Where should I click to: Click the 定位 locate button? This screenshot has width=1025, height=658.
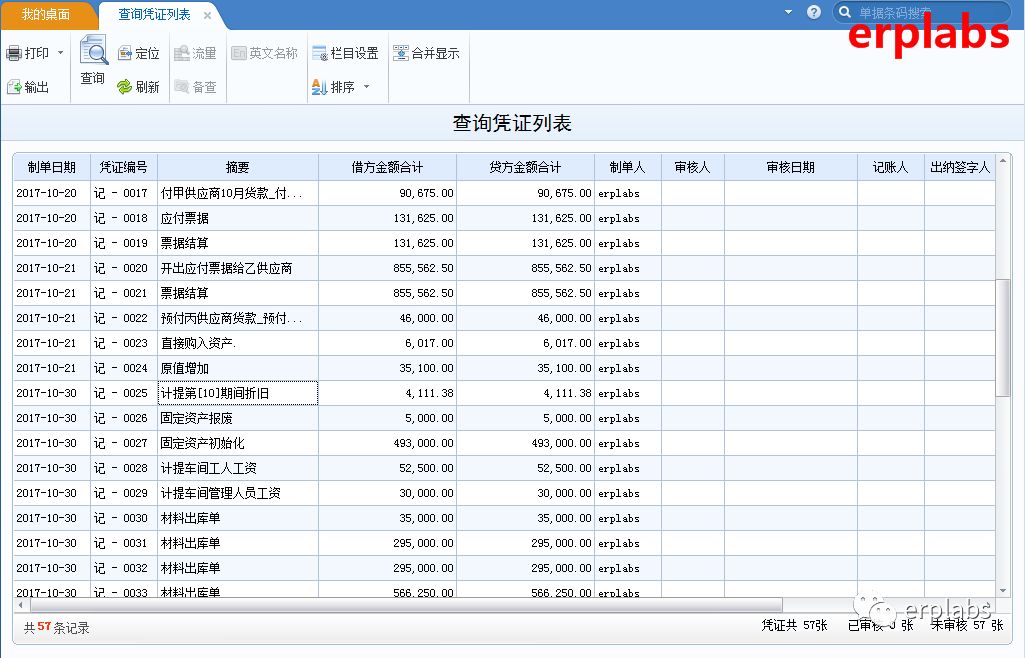pyautogui.click(x=138, y=53)
